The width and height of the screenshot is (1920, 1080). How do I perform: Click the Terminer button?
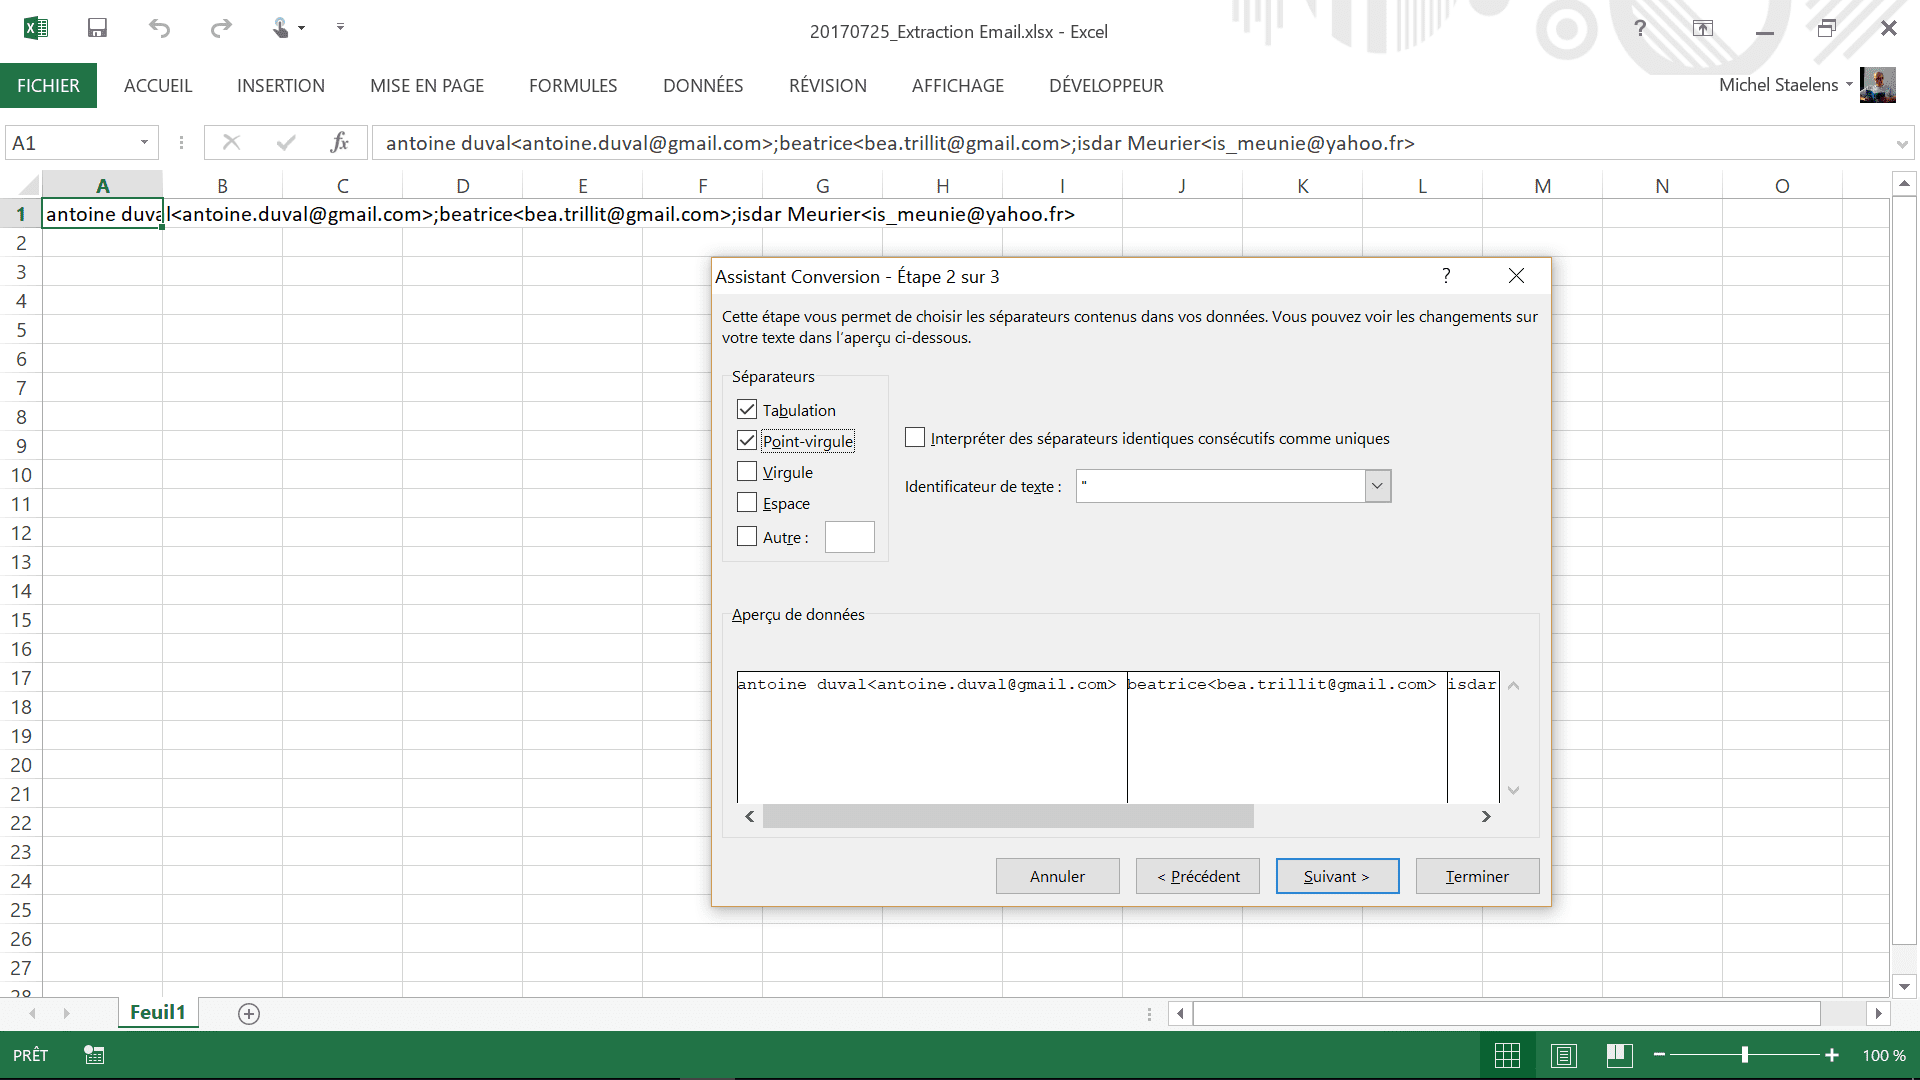pyautogui.click(x=1477, y=876)
